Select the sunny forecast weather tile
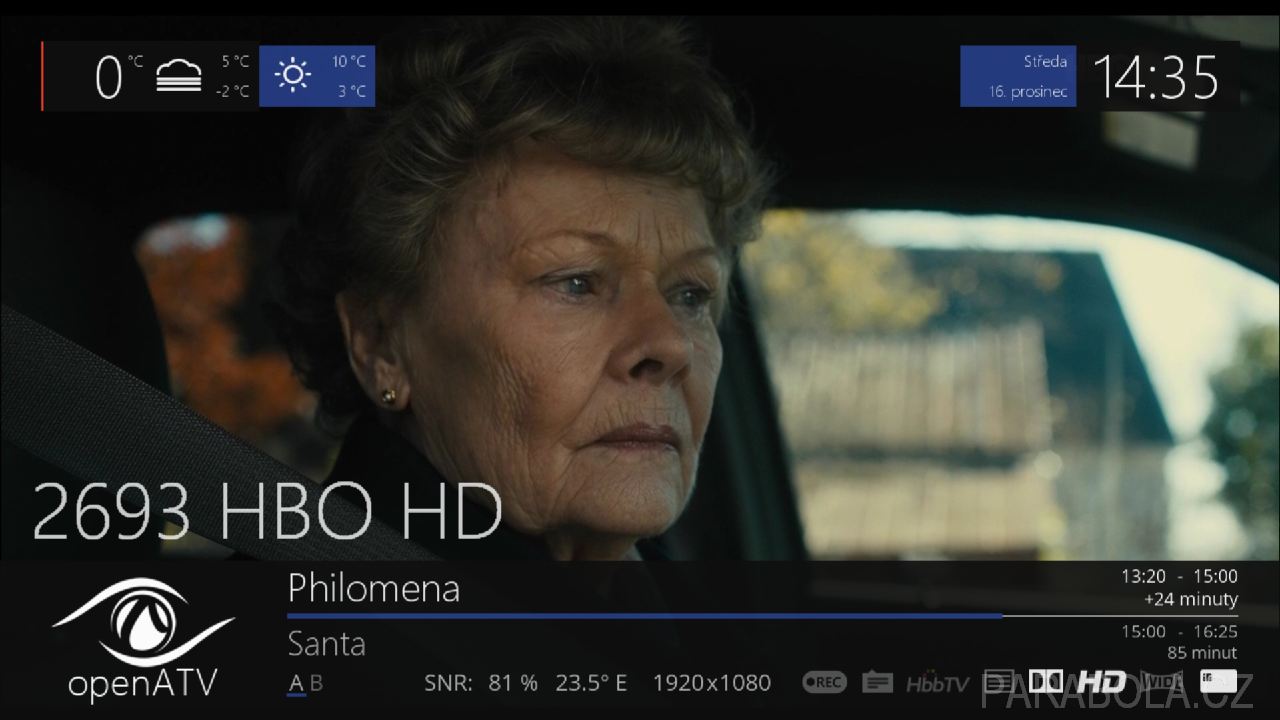 tap(317, 76)
